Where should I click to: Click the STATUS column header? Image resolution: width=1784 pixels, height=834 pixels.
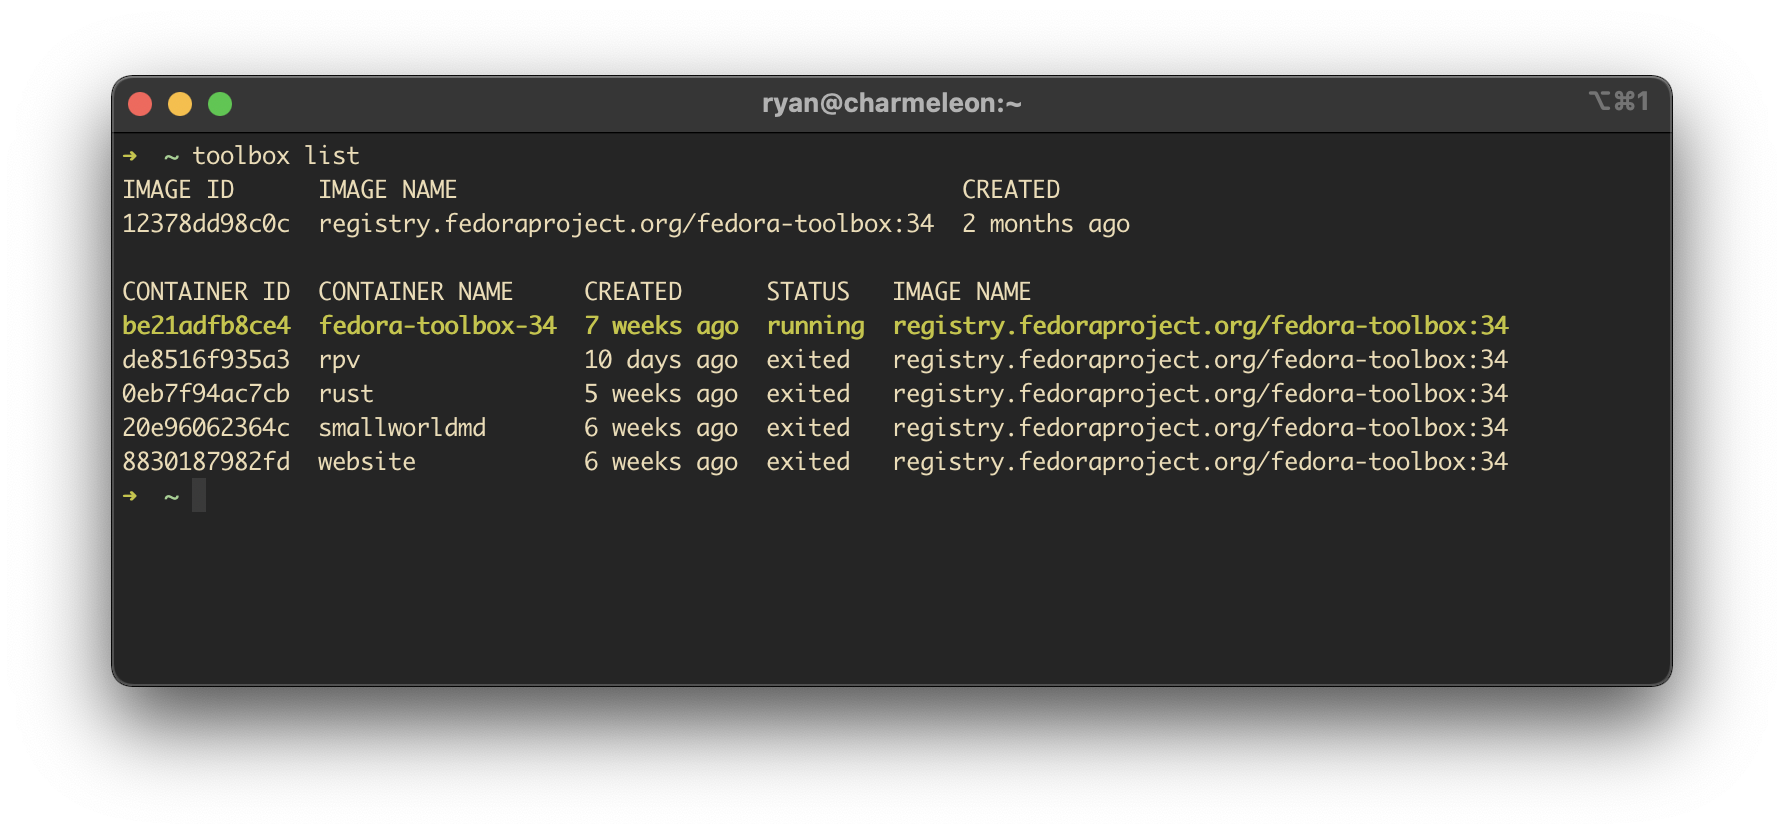pyautogui.click(x=807, y=292)
